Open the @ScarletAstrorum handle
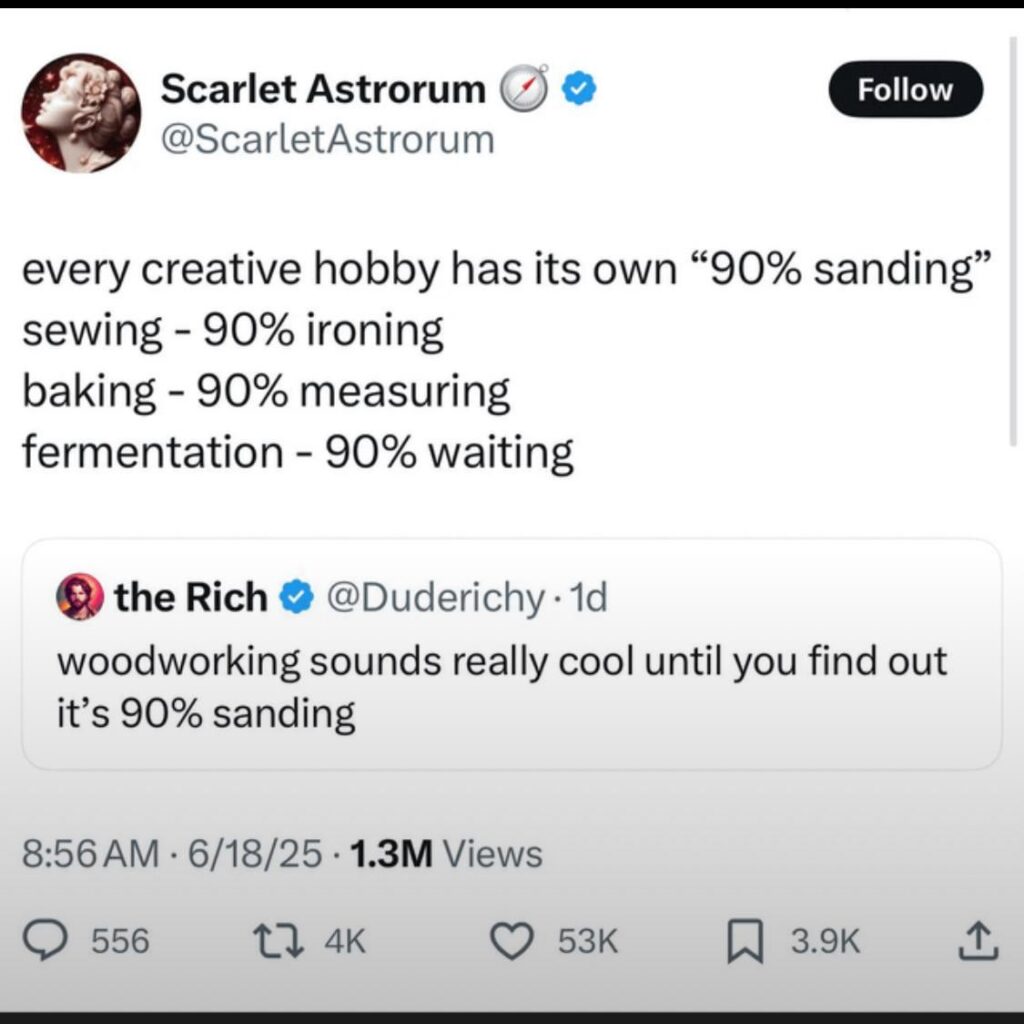Screen dimensions: 1024x1024 (330, 139)
